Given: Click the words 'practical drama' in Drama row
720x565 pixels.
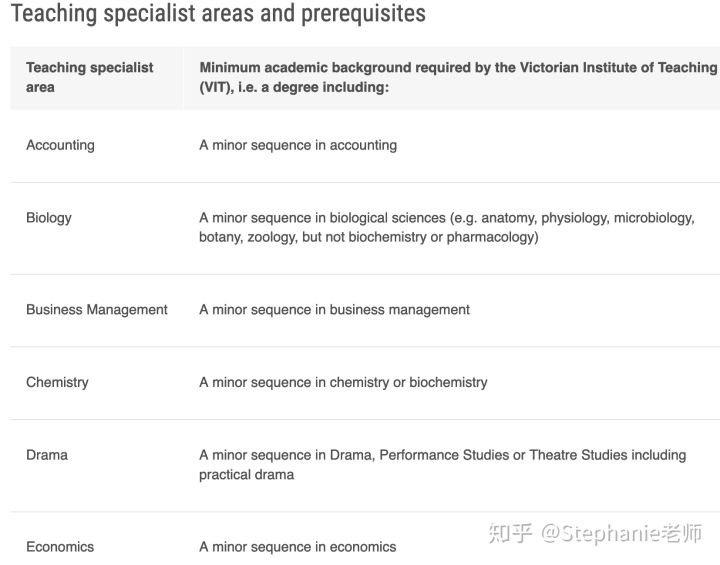Looking at the screenshot, I should coord(247,475).
